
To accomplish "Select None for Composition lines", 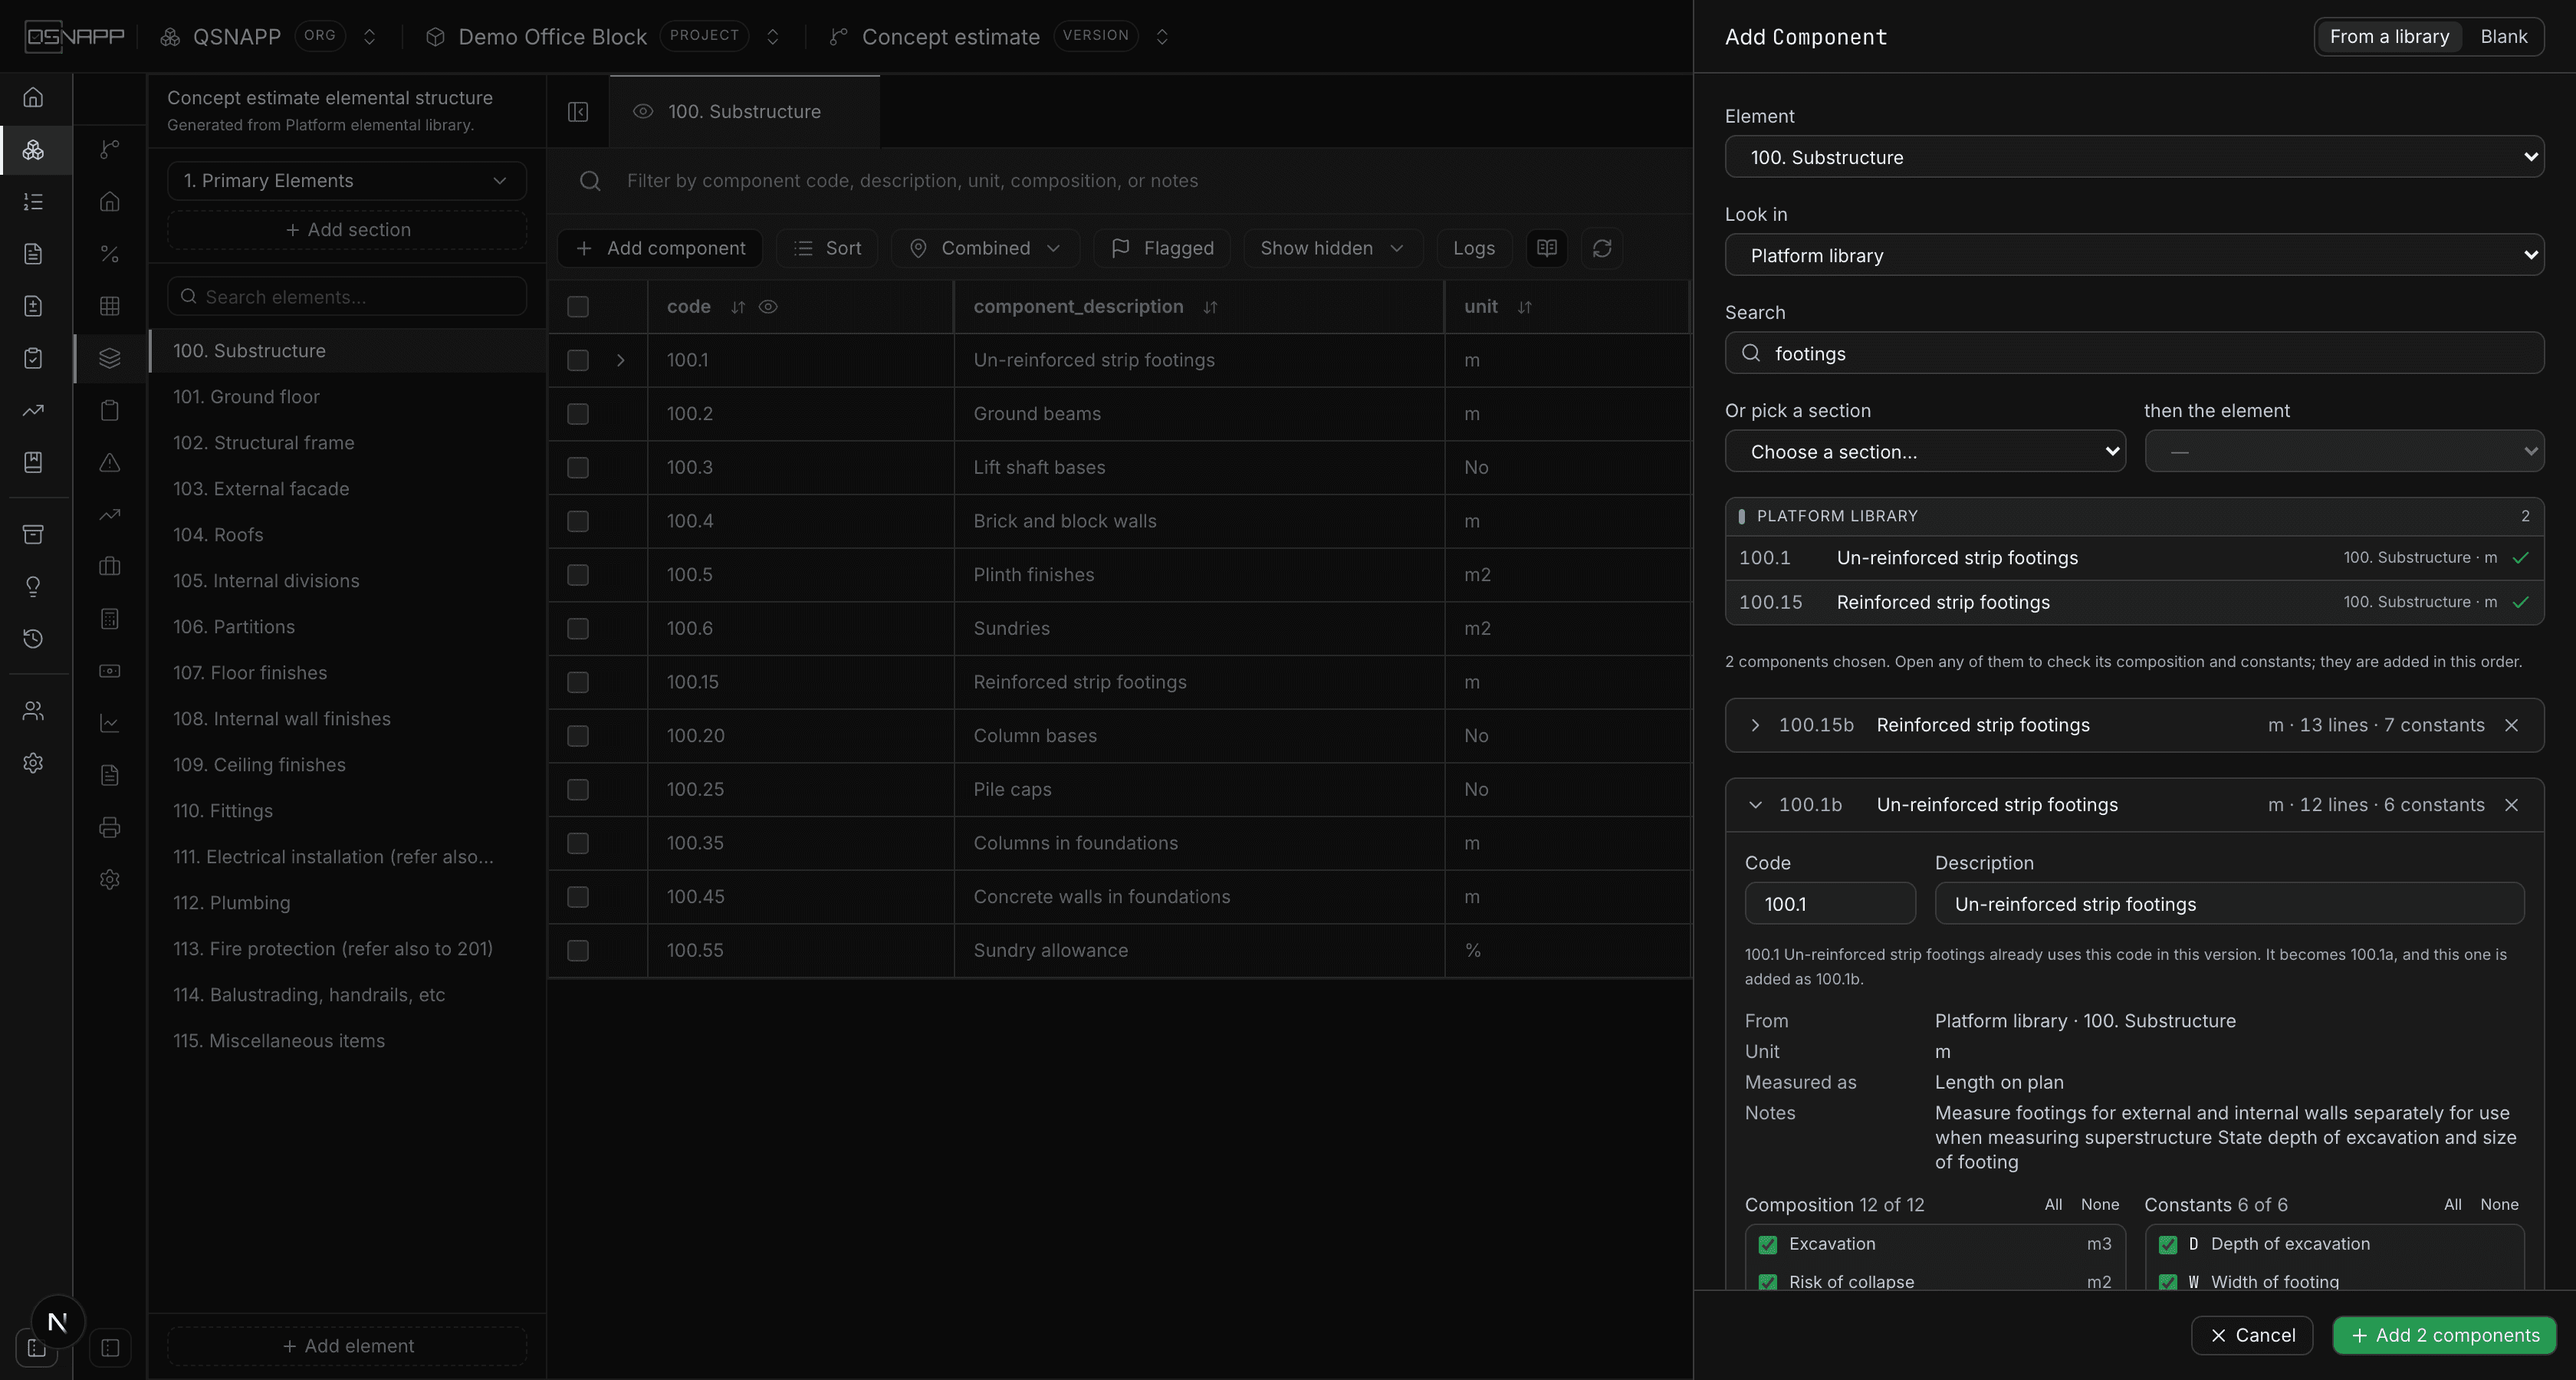I will (2099, 1205).
